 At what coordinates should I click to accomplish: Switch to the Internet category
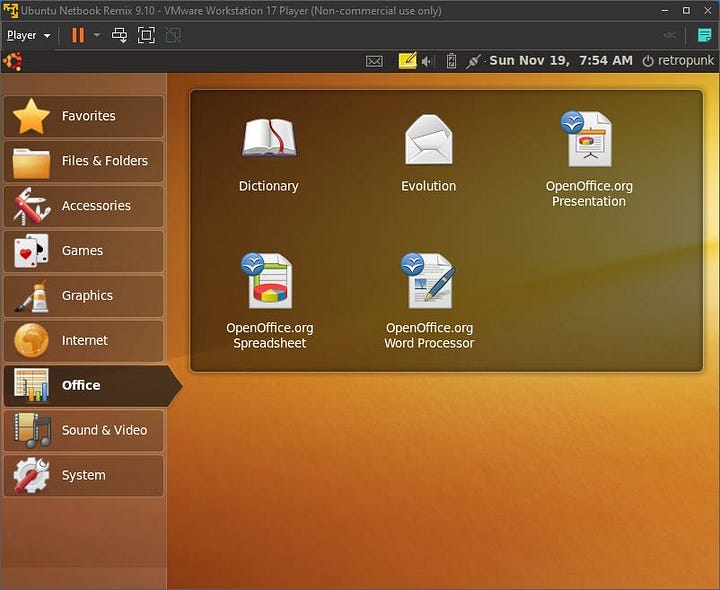tap(84, 341)
